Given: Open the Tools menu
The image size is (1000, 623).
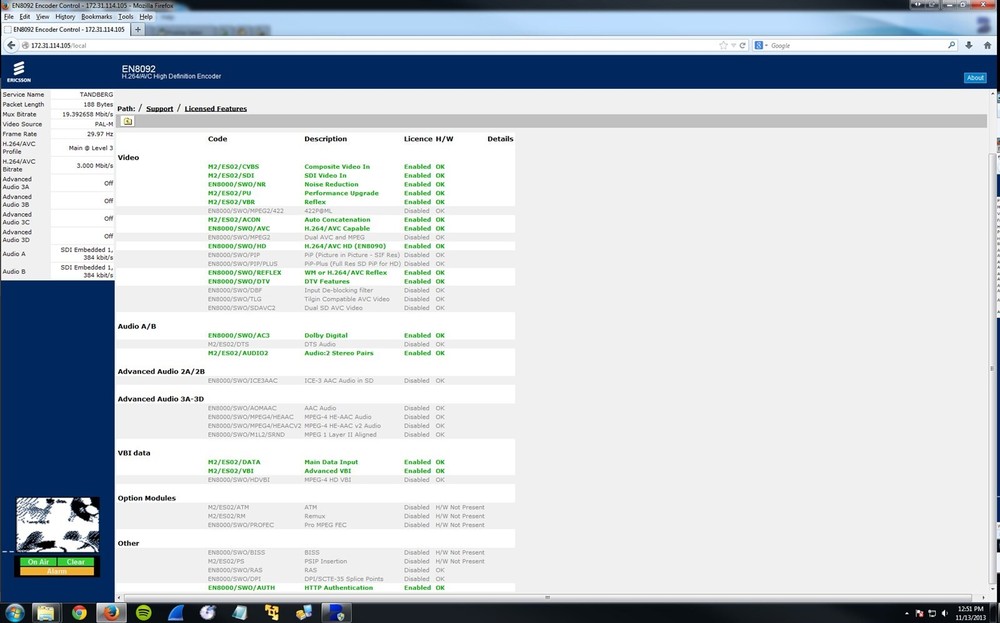Looking at the screenshot, I should click(125, 17).
